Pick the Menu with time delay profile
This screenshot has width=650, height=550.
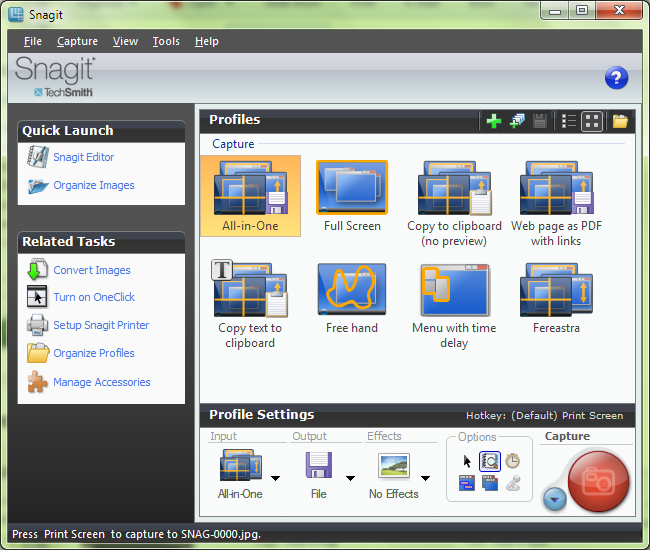click(x=454, y=305)
